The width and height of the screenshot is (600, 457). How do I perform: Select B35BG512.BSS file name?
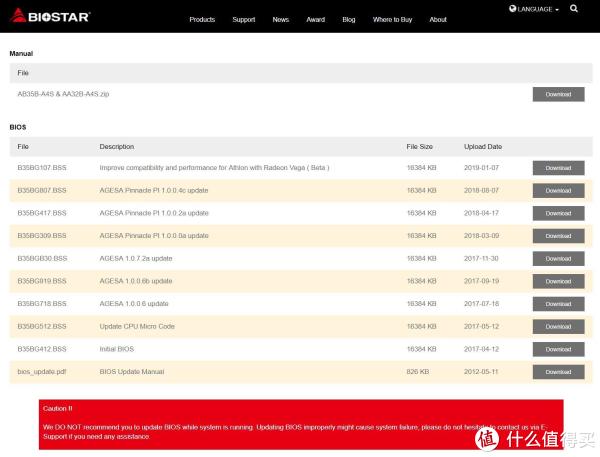pyautogui.click(x=42, y=326)
